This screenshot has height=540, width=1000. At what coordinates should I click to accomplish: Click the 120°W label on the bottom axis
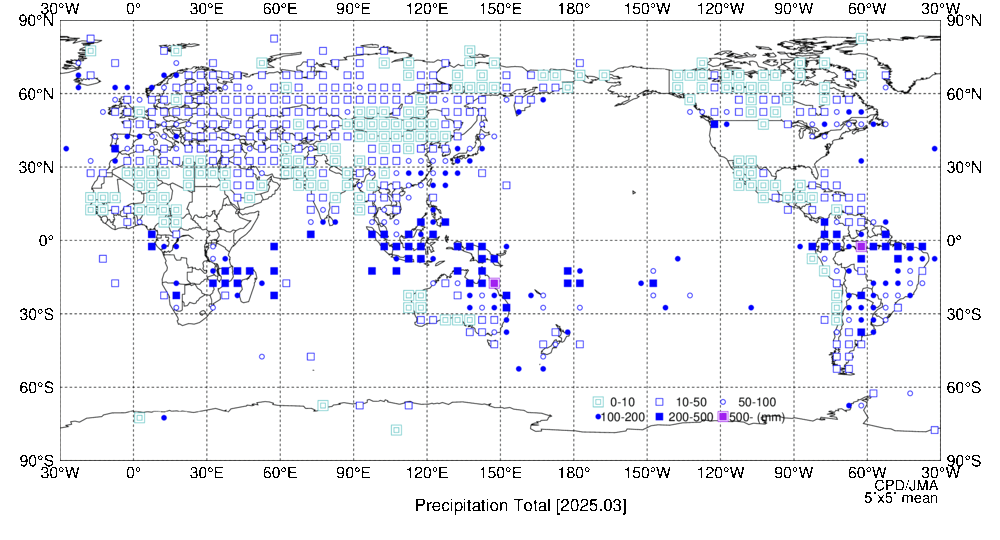720,473
